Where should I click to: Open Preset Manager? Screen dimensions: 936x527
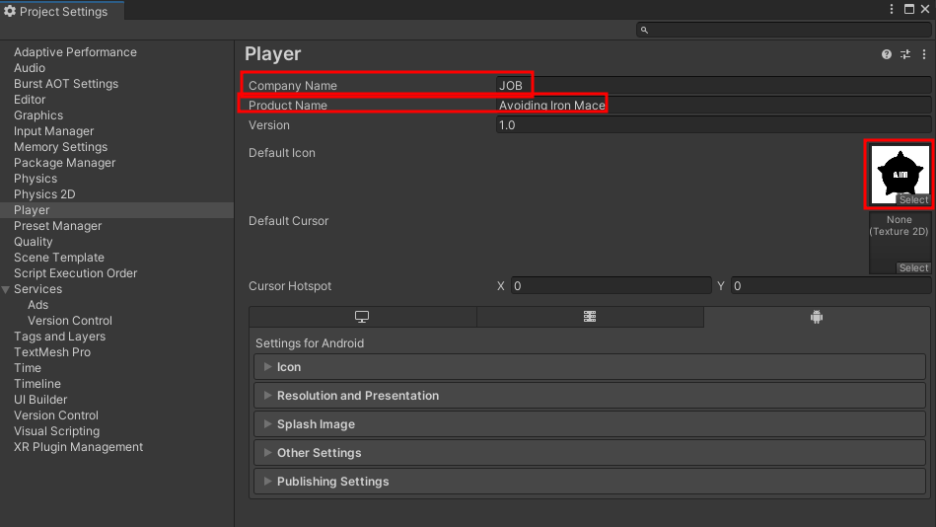tap(57, 226)
